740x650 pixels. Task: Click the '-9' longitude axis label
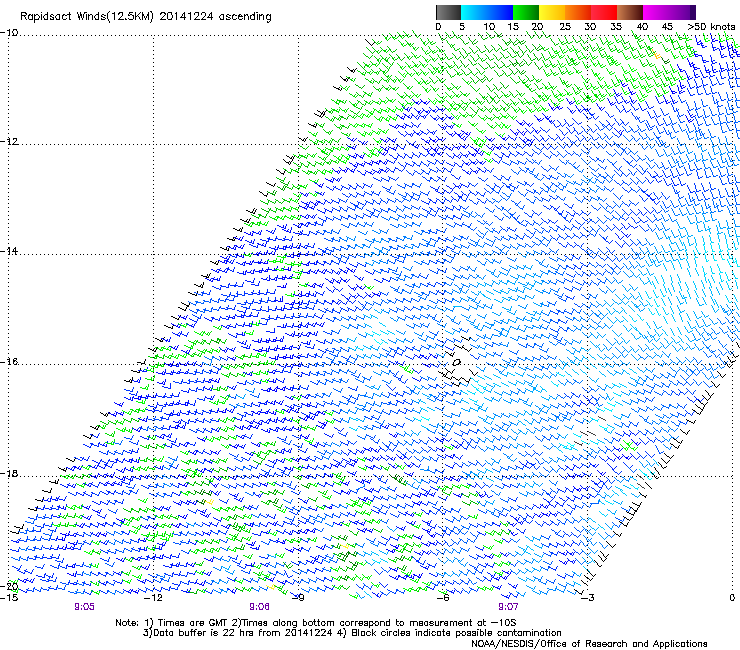click(x=299, y=598)
